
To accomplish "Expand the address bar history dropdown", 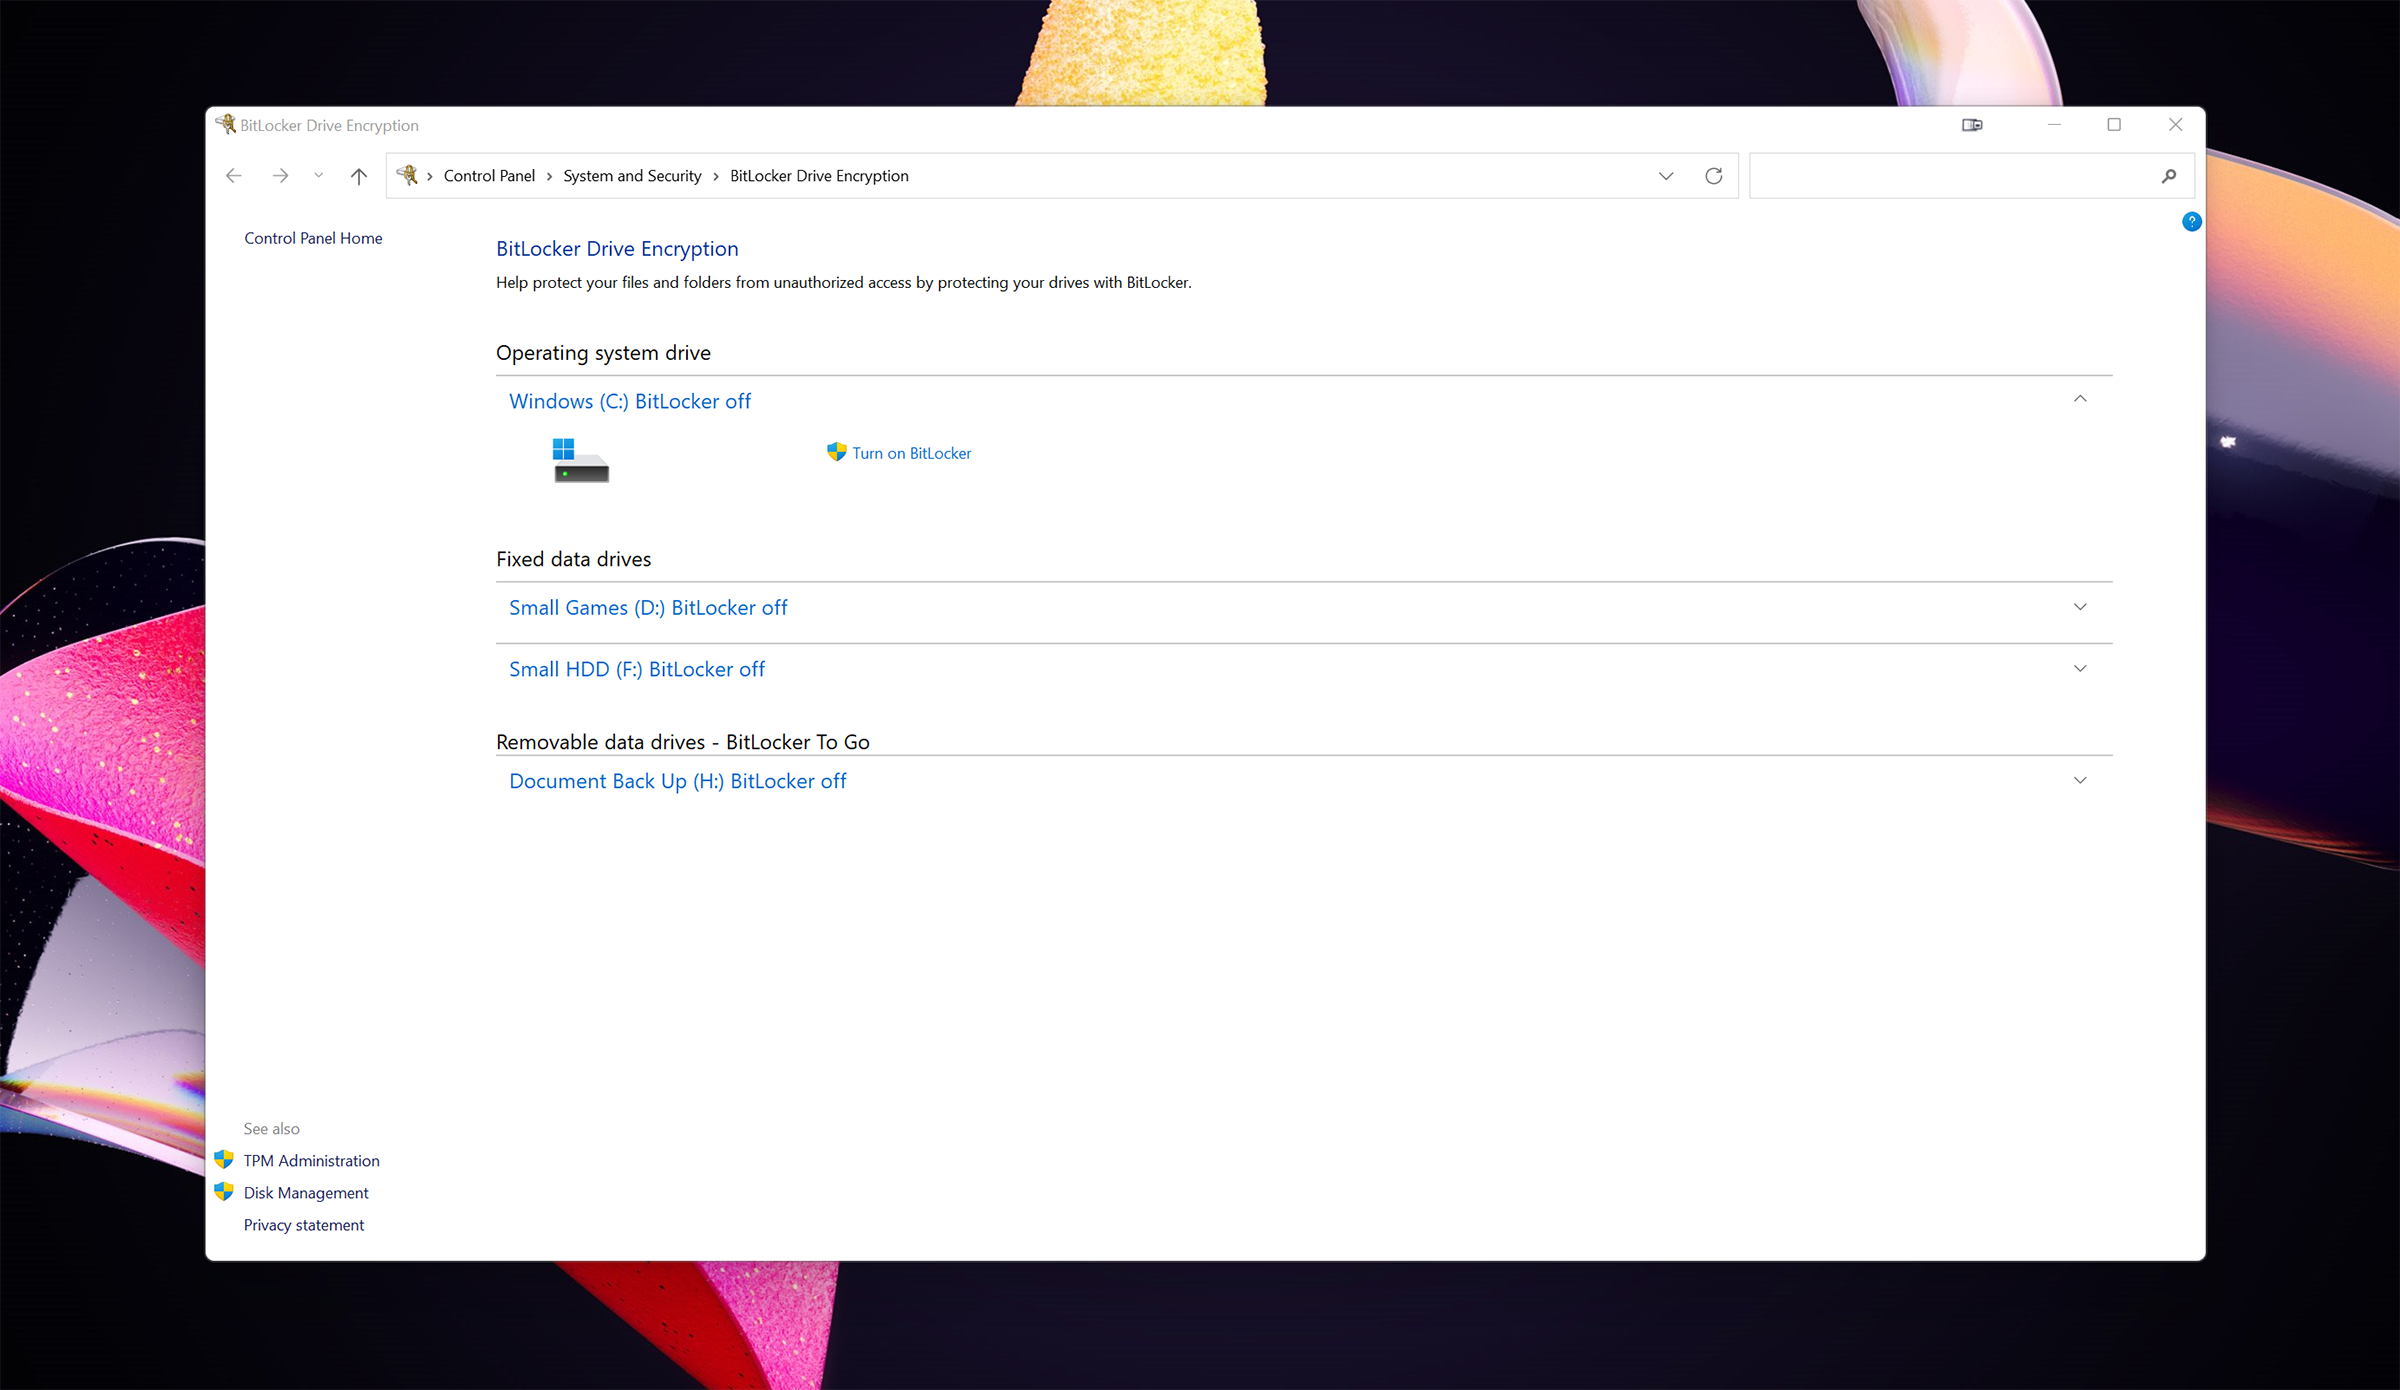I will [1666, 176].
